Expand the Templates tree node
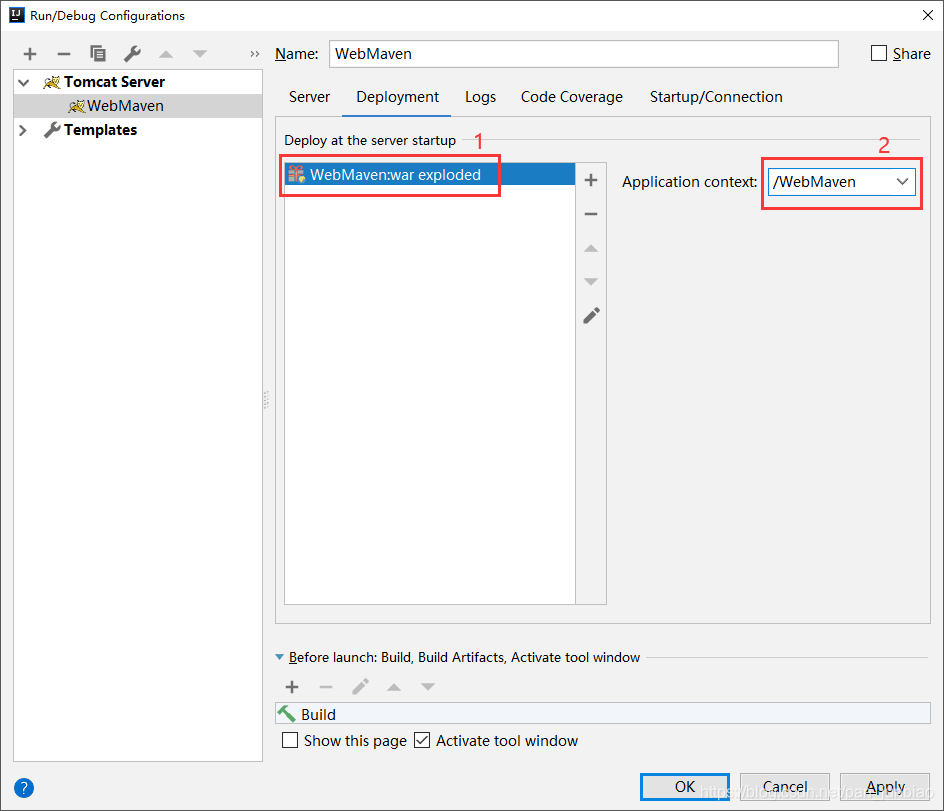 click(x=23, y=130)
